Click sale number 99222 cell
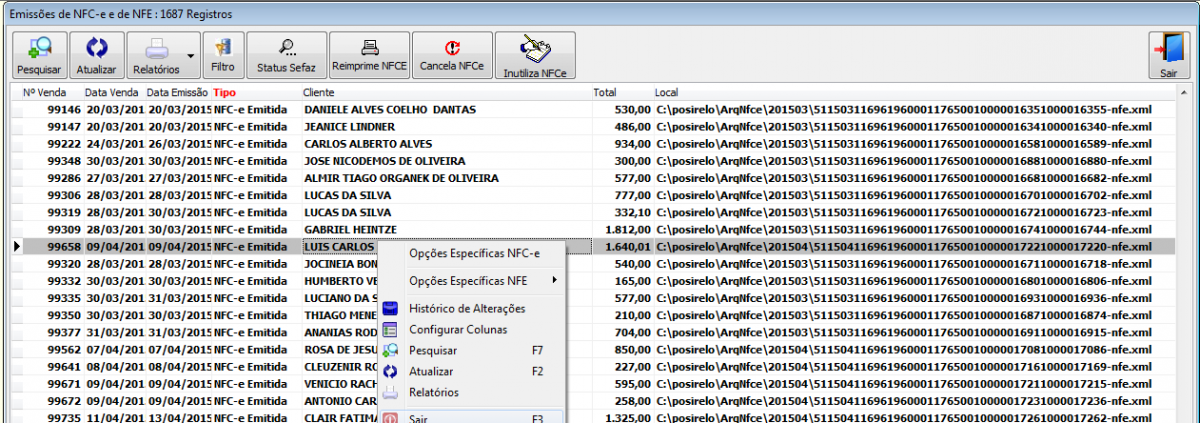The image size is (1200, 423). [x=64, y=144]
